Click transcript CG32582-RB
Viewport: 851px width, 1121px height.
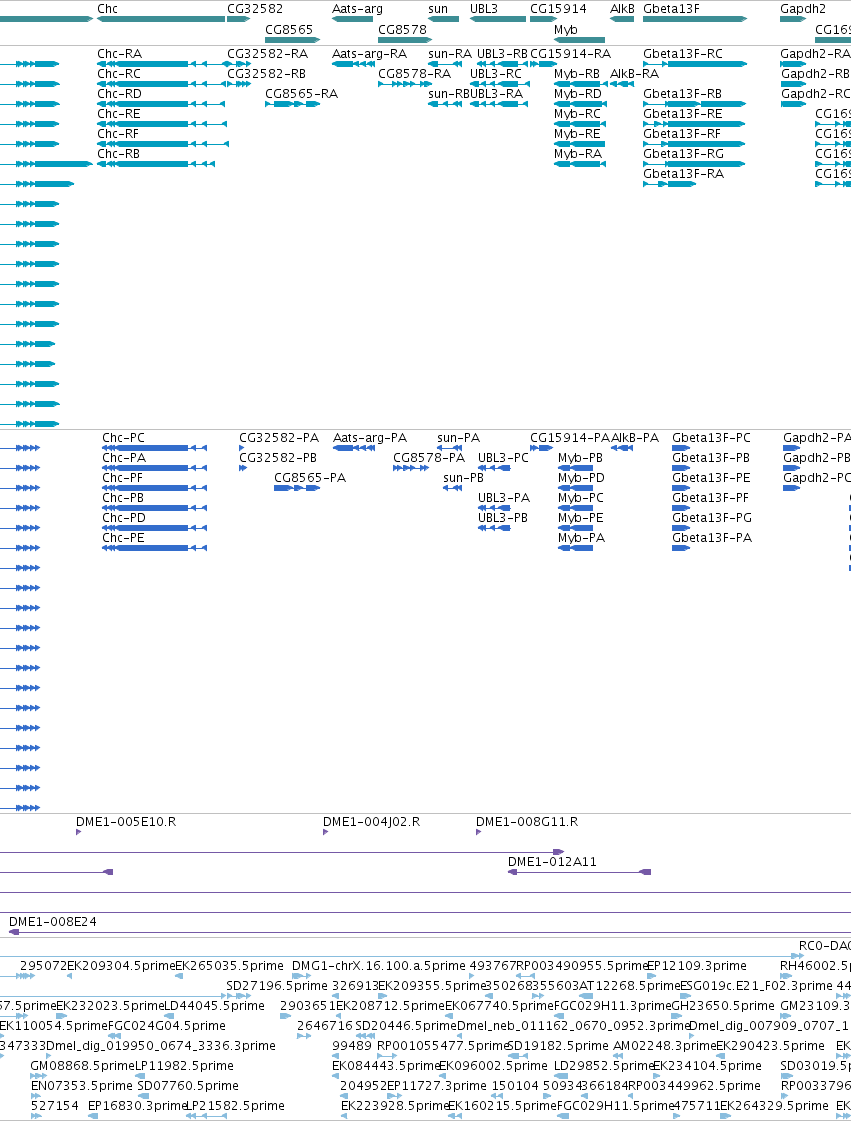pos(267,74)
